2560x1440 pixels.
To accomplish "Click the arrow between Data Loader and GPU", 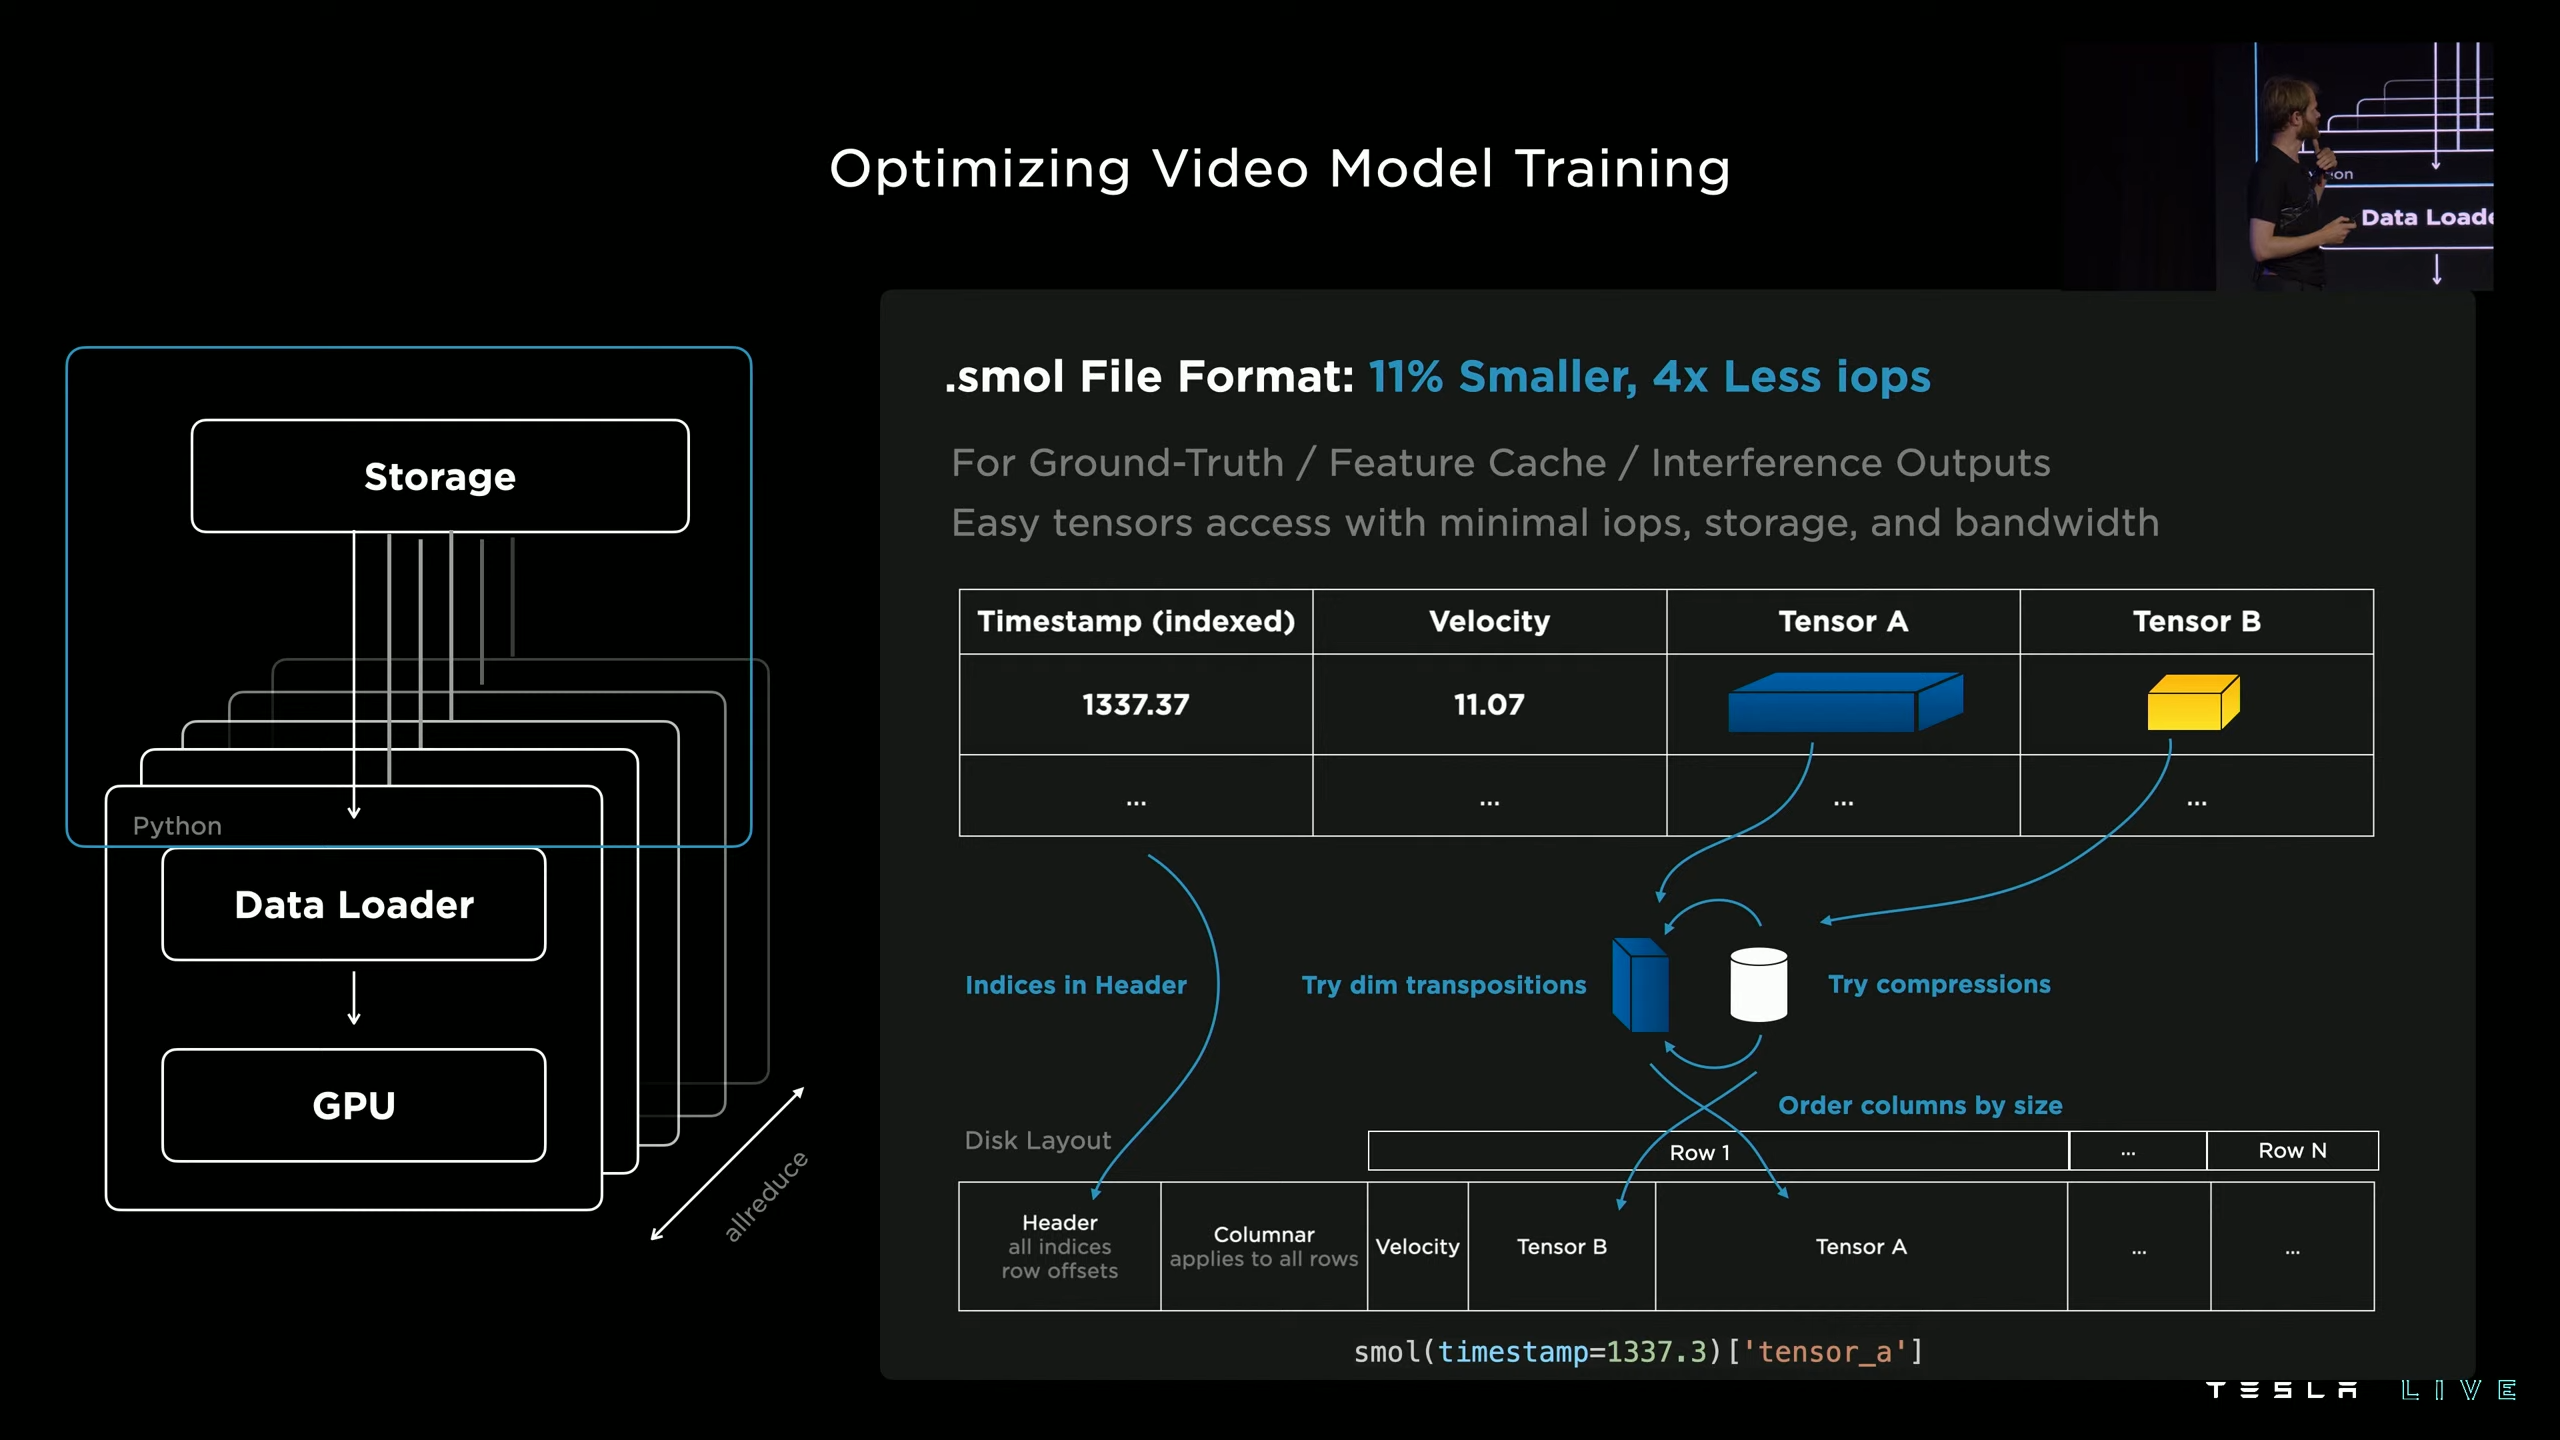I will click(354, 998).
